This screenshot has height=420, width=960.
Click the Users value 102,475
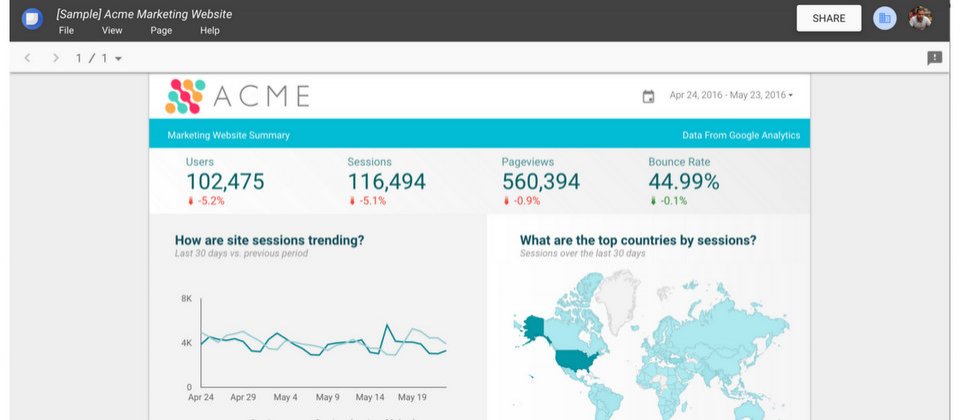coord(225,182)
